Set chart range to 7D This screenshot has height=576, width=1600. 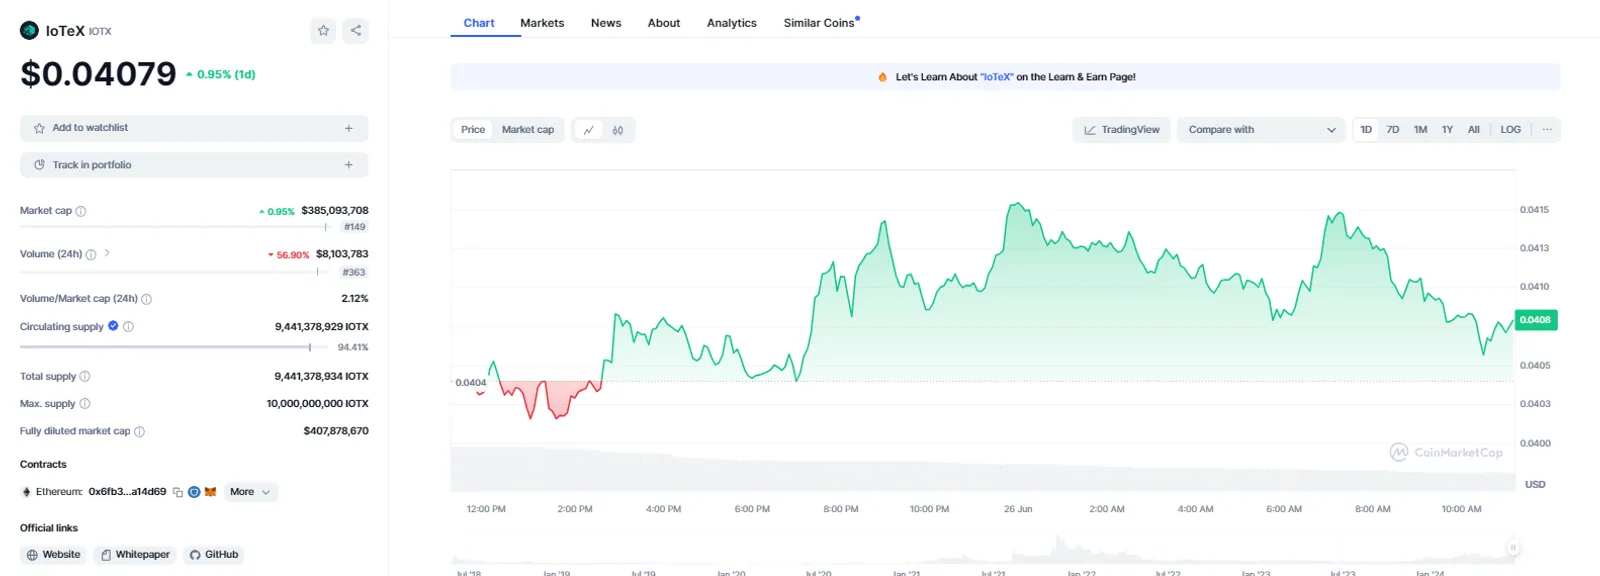pos(1393,130)
